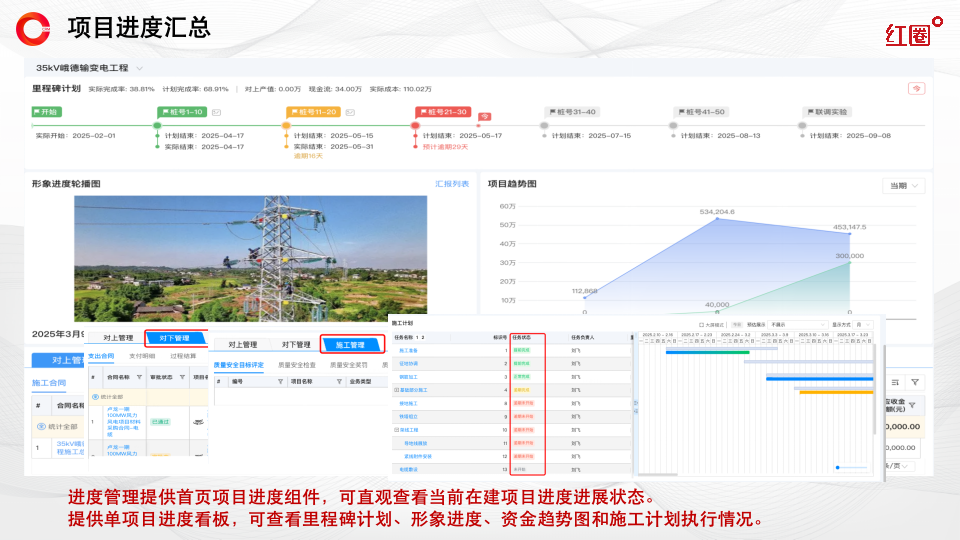Click the filter icon in 合同名称 column
The width and height of the screenshot is (960, 540).
(x=139, y=377)
